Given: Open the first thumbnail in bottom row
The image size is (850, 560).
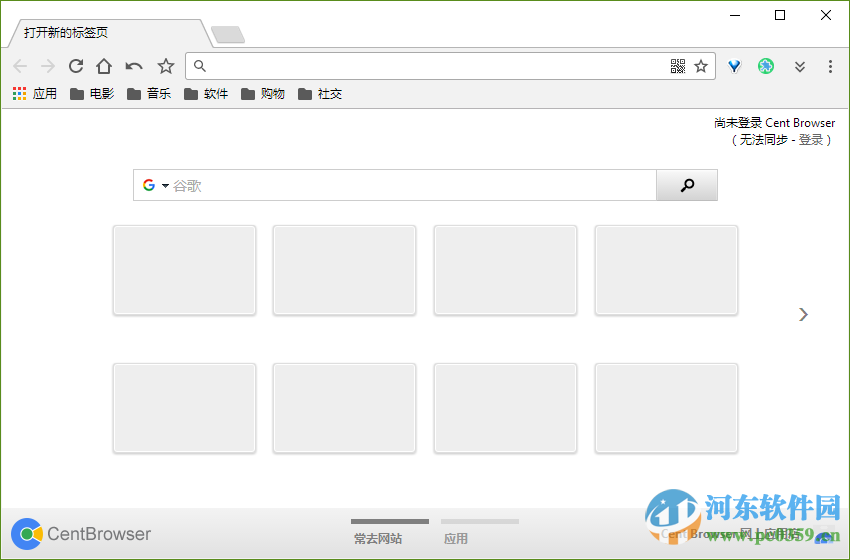Looking at the screenshot, I should point(184,408).
